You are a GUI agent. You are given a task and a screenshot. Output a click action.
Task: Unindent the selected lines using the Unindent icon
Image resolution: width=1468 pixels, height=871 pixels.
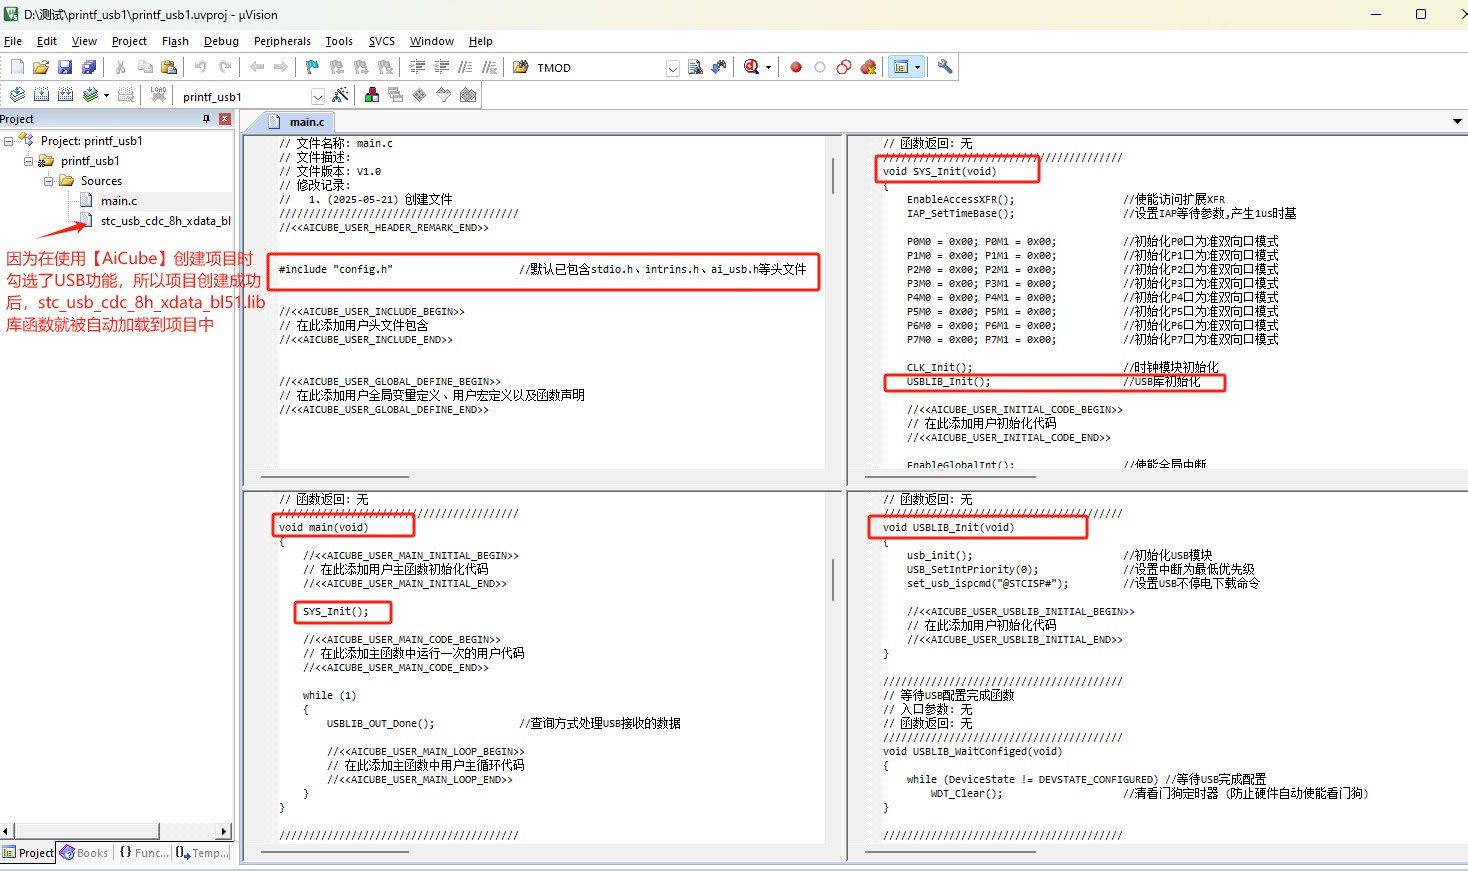[x=441, y=67]
